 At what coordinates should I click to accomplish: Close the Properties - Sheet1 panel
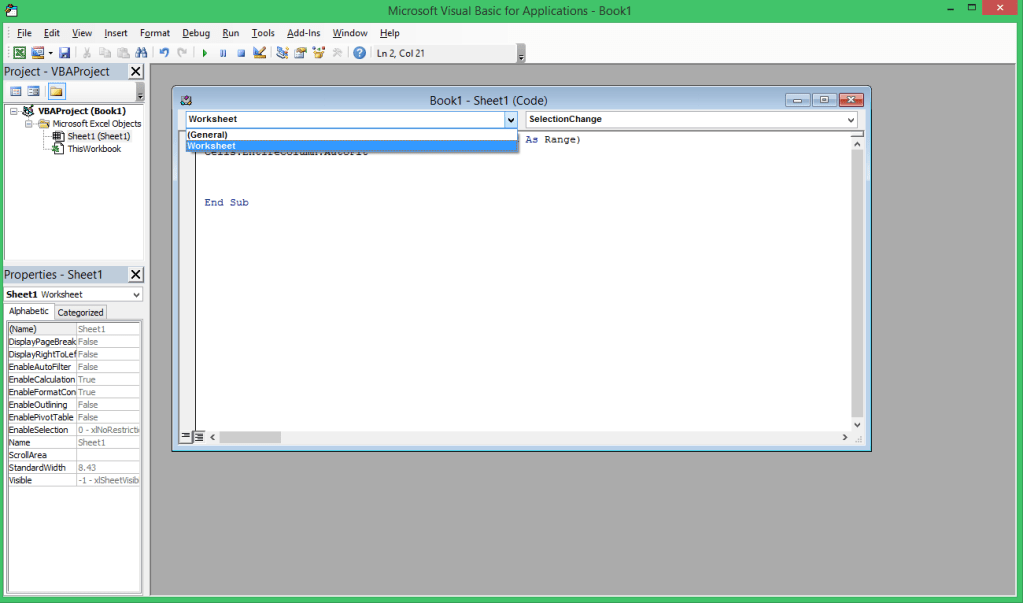coord(136,275)
